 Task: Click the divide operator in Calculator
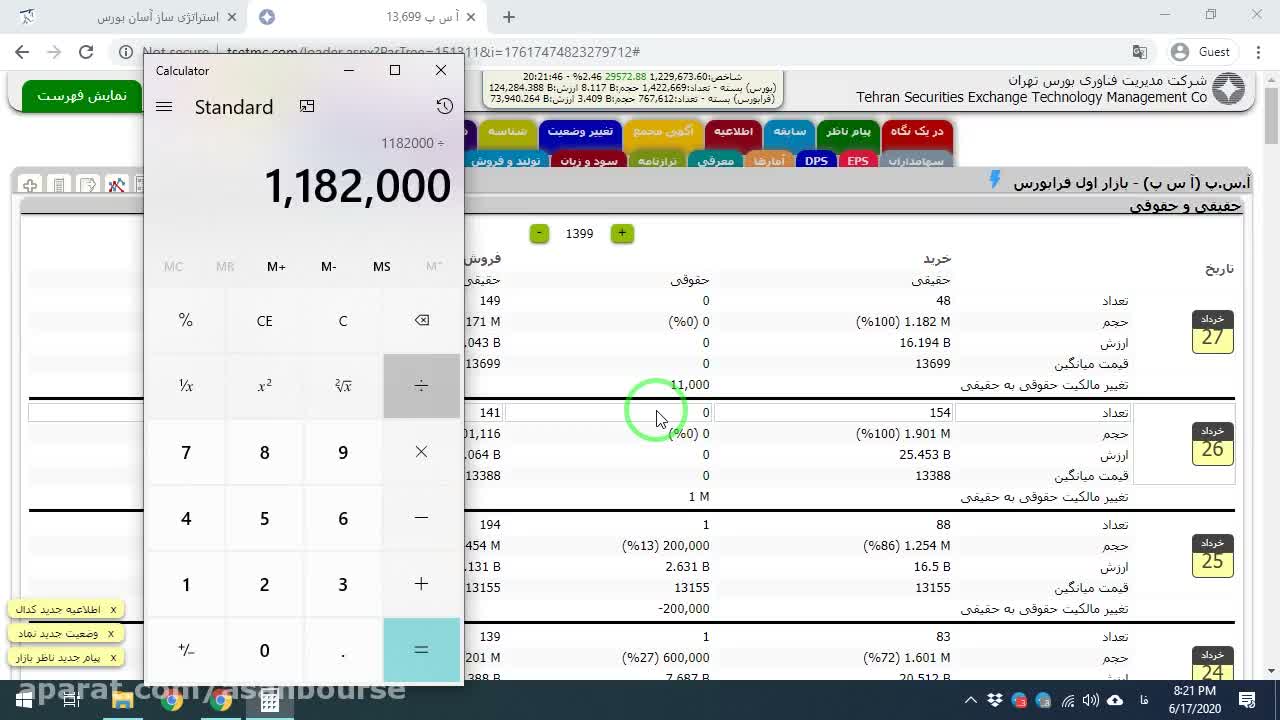(x=421, y=386)
